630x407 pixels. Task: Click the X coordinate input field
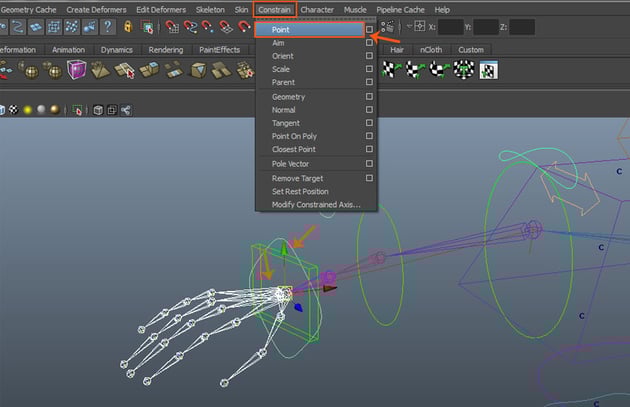(x=451, y=27)
